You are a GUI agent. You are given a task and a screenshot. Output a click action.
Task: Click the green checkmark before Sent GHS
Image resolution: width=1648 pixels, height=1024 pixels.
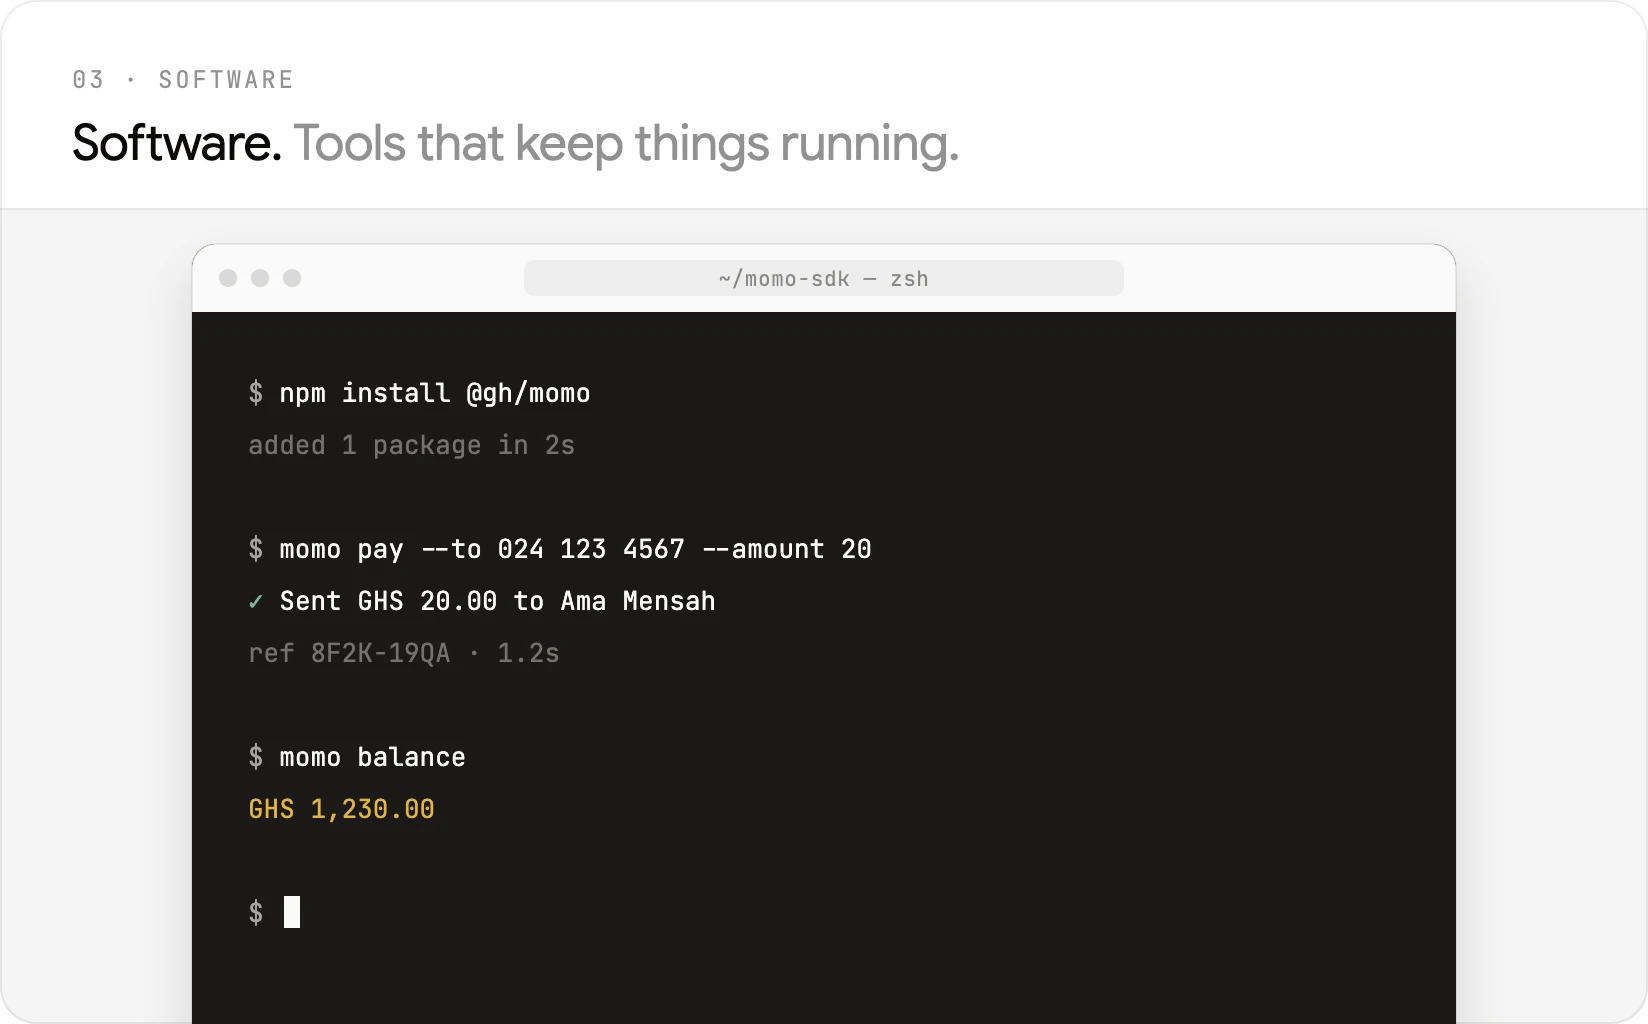click(x=255, y=602)
